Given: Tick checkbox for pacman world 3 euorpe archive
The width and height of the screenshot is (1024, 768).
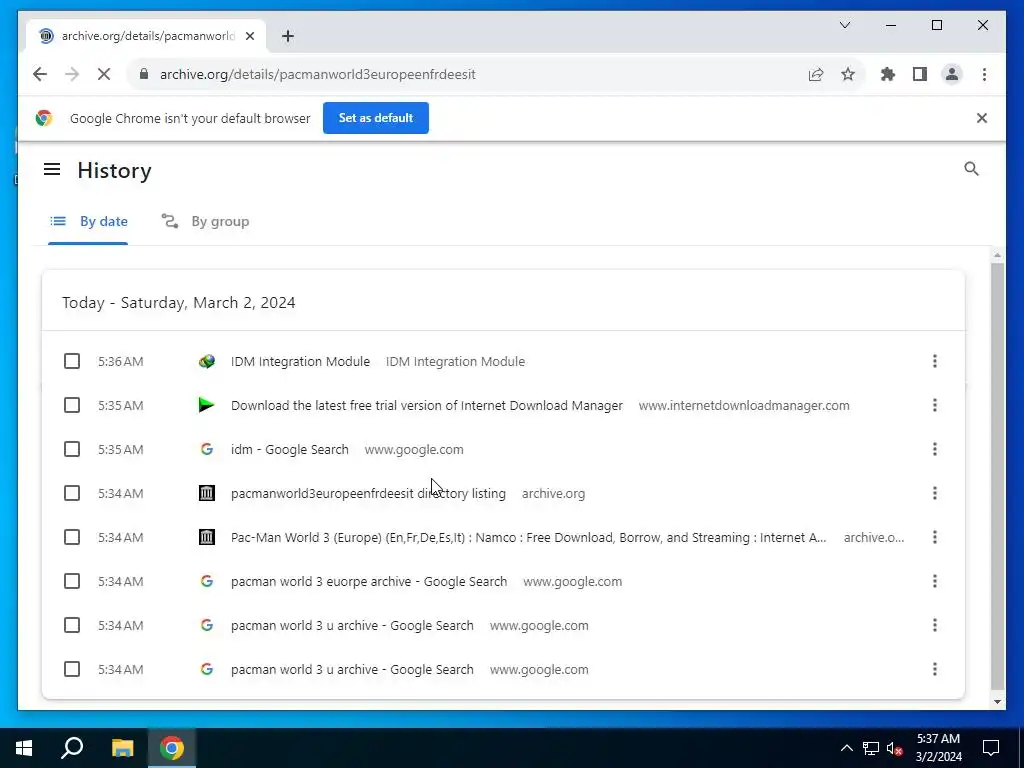Looking at the screenshot, I should pyautogui.click(x=72, y=581).
